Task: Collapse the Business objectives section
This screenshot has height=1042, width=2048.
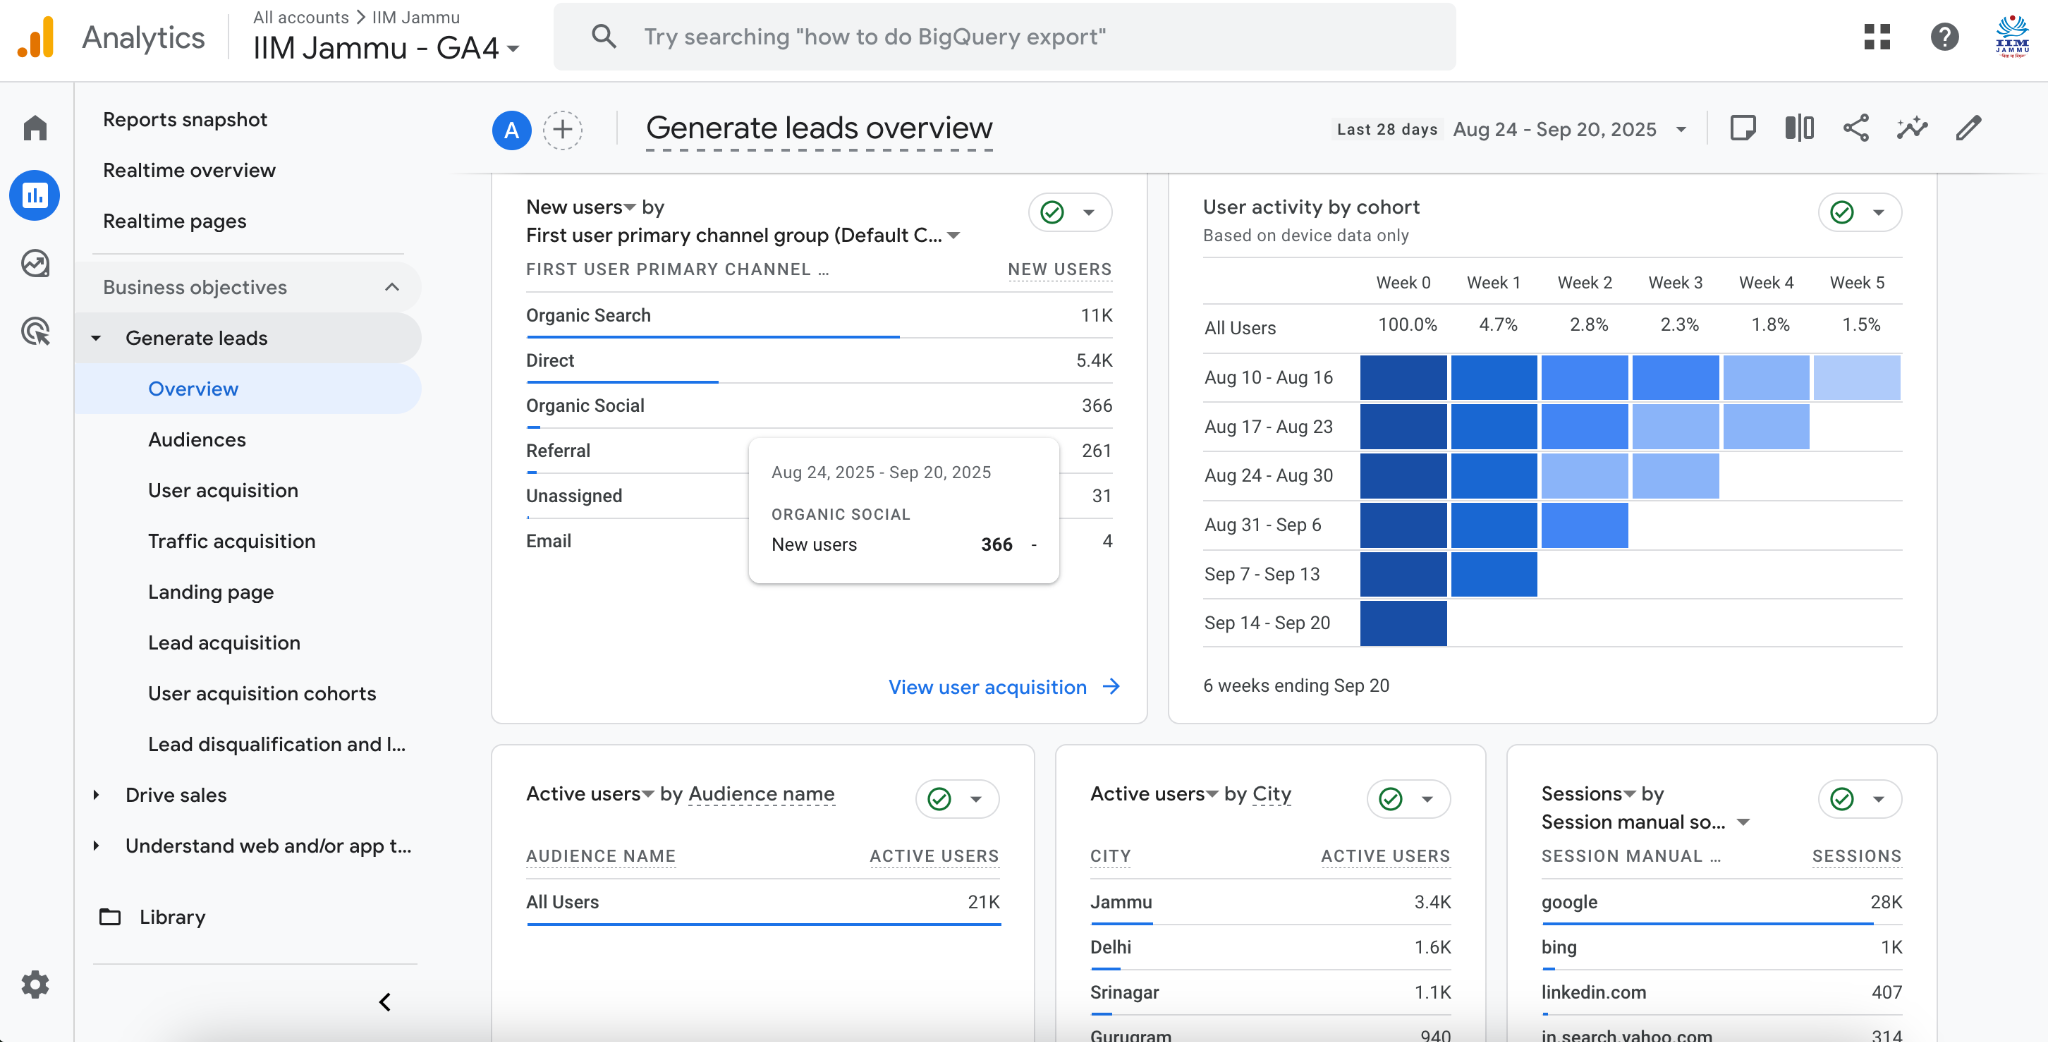Action: point(390,287)
